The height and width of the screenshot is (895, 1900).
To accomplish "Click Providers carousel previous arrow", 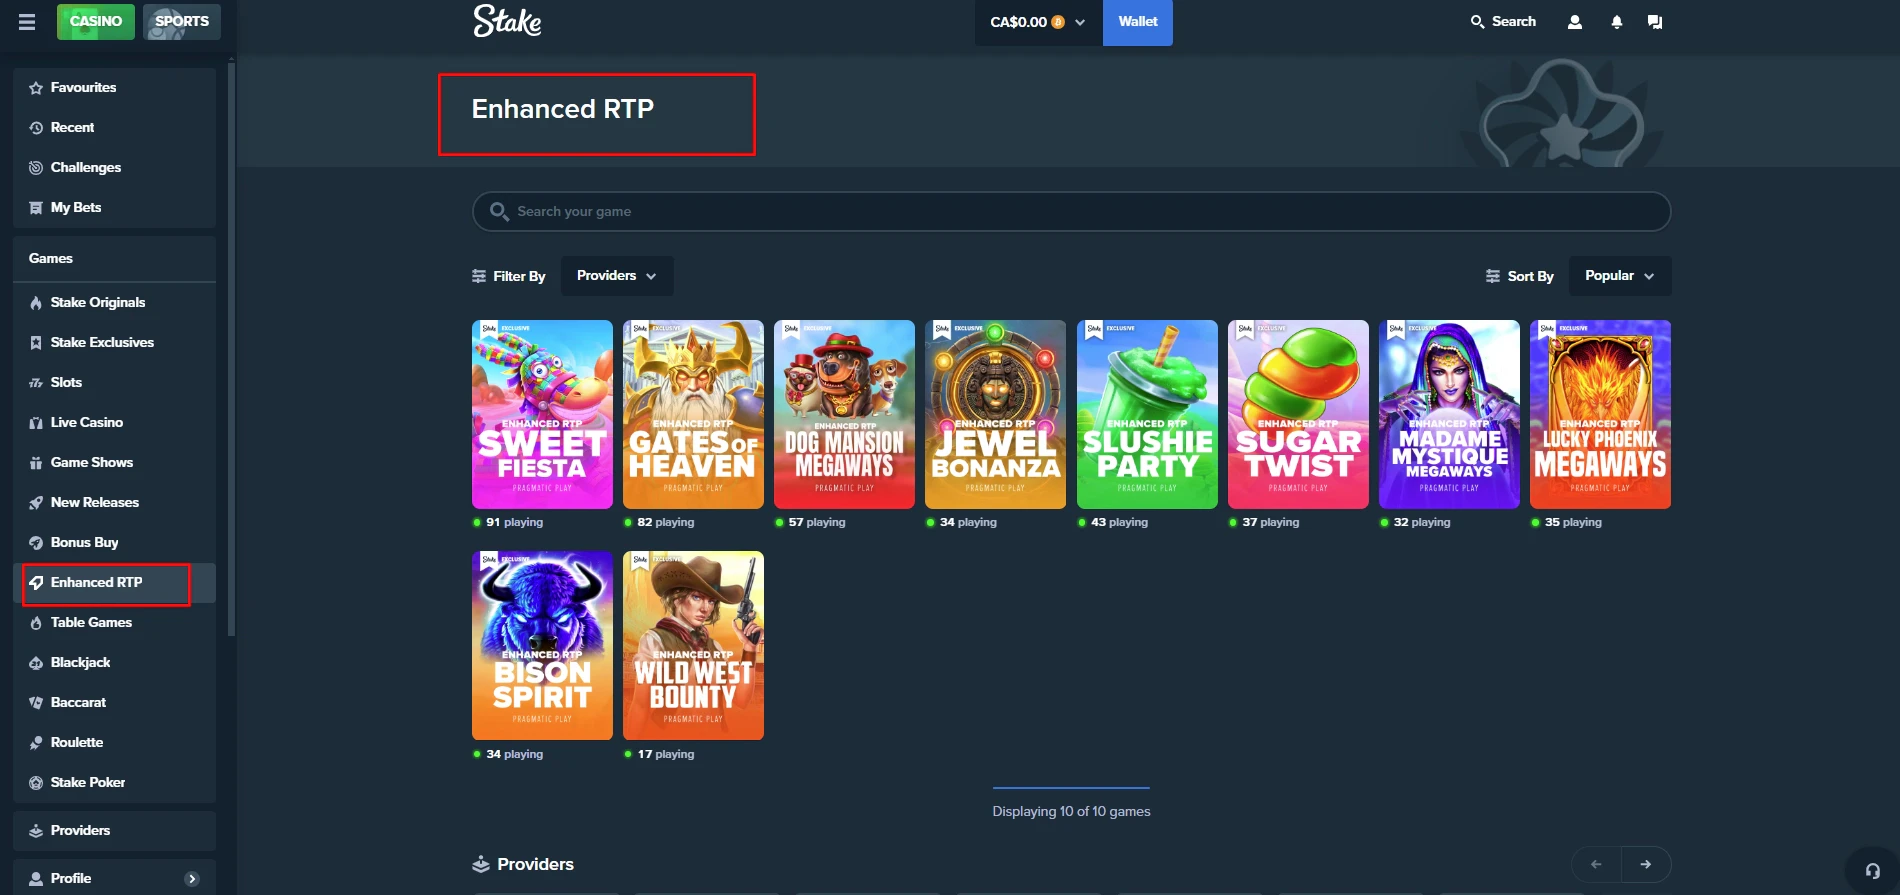I will (x=1596, y=864).
